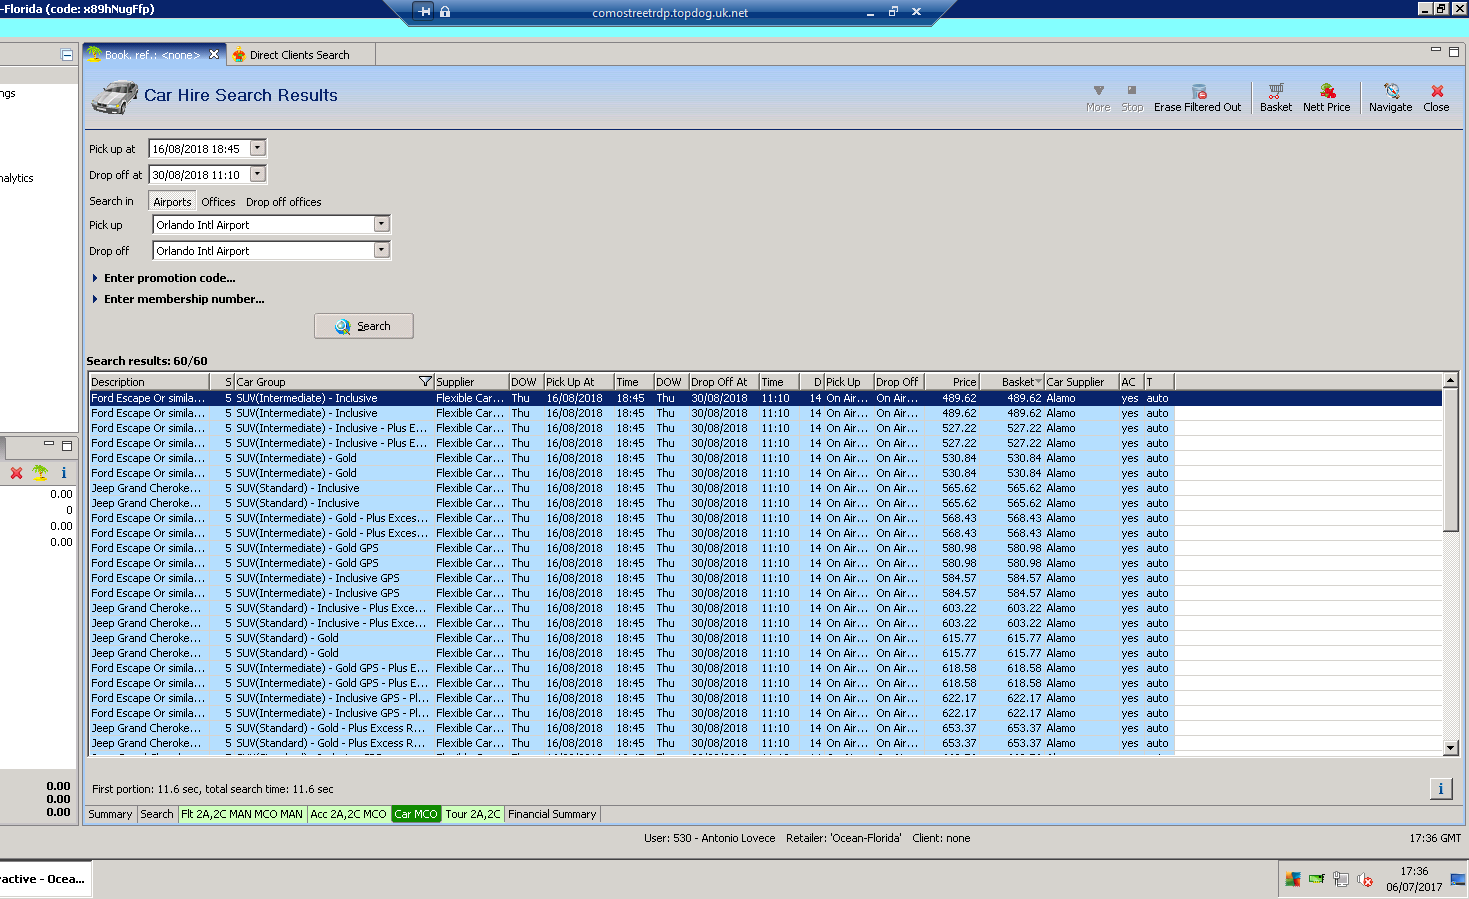The image size is (1469, 899).
Task: Open the Financial Summary tab
Action: tap(552, 814)
